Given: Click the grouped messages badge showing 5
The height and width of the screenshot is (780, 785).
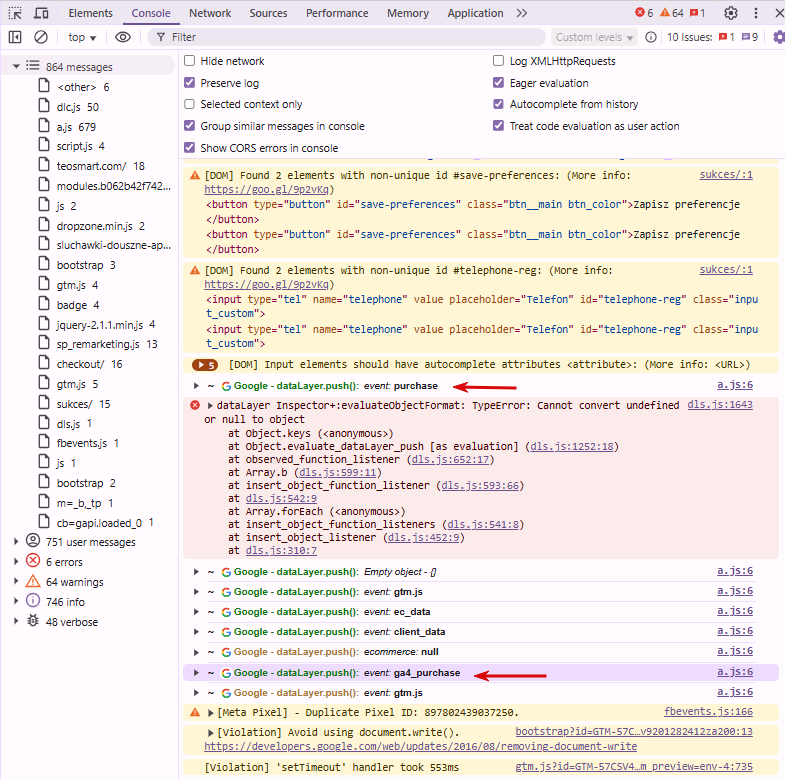Looking at the screenshot, I should click(x=205, y=365).
